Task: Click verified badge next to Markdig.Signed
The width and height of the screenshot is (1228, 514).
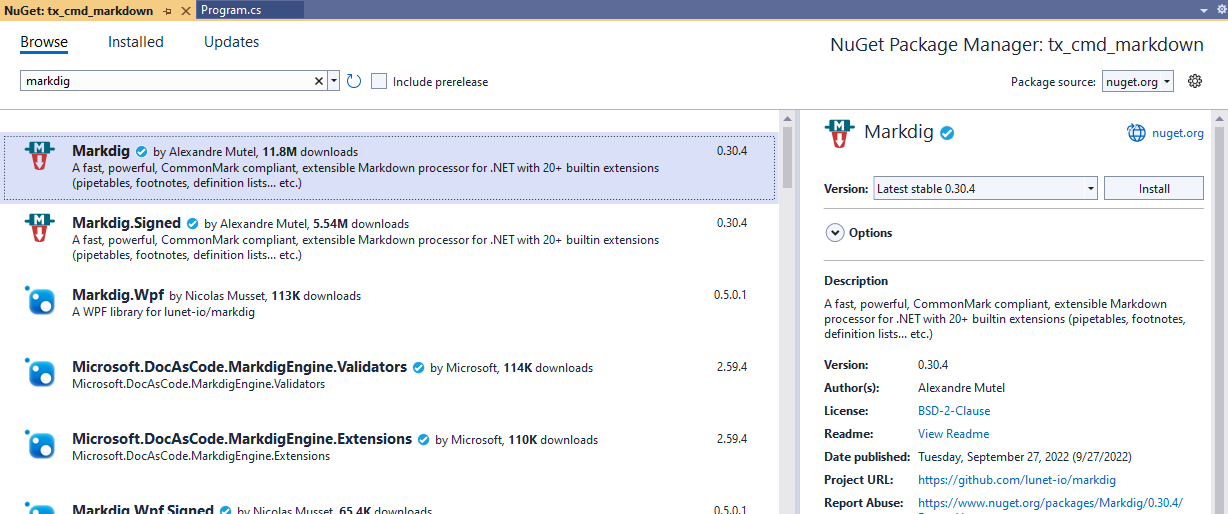Action: 192,224
